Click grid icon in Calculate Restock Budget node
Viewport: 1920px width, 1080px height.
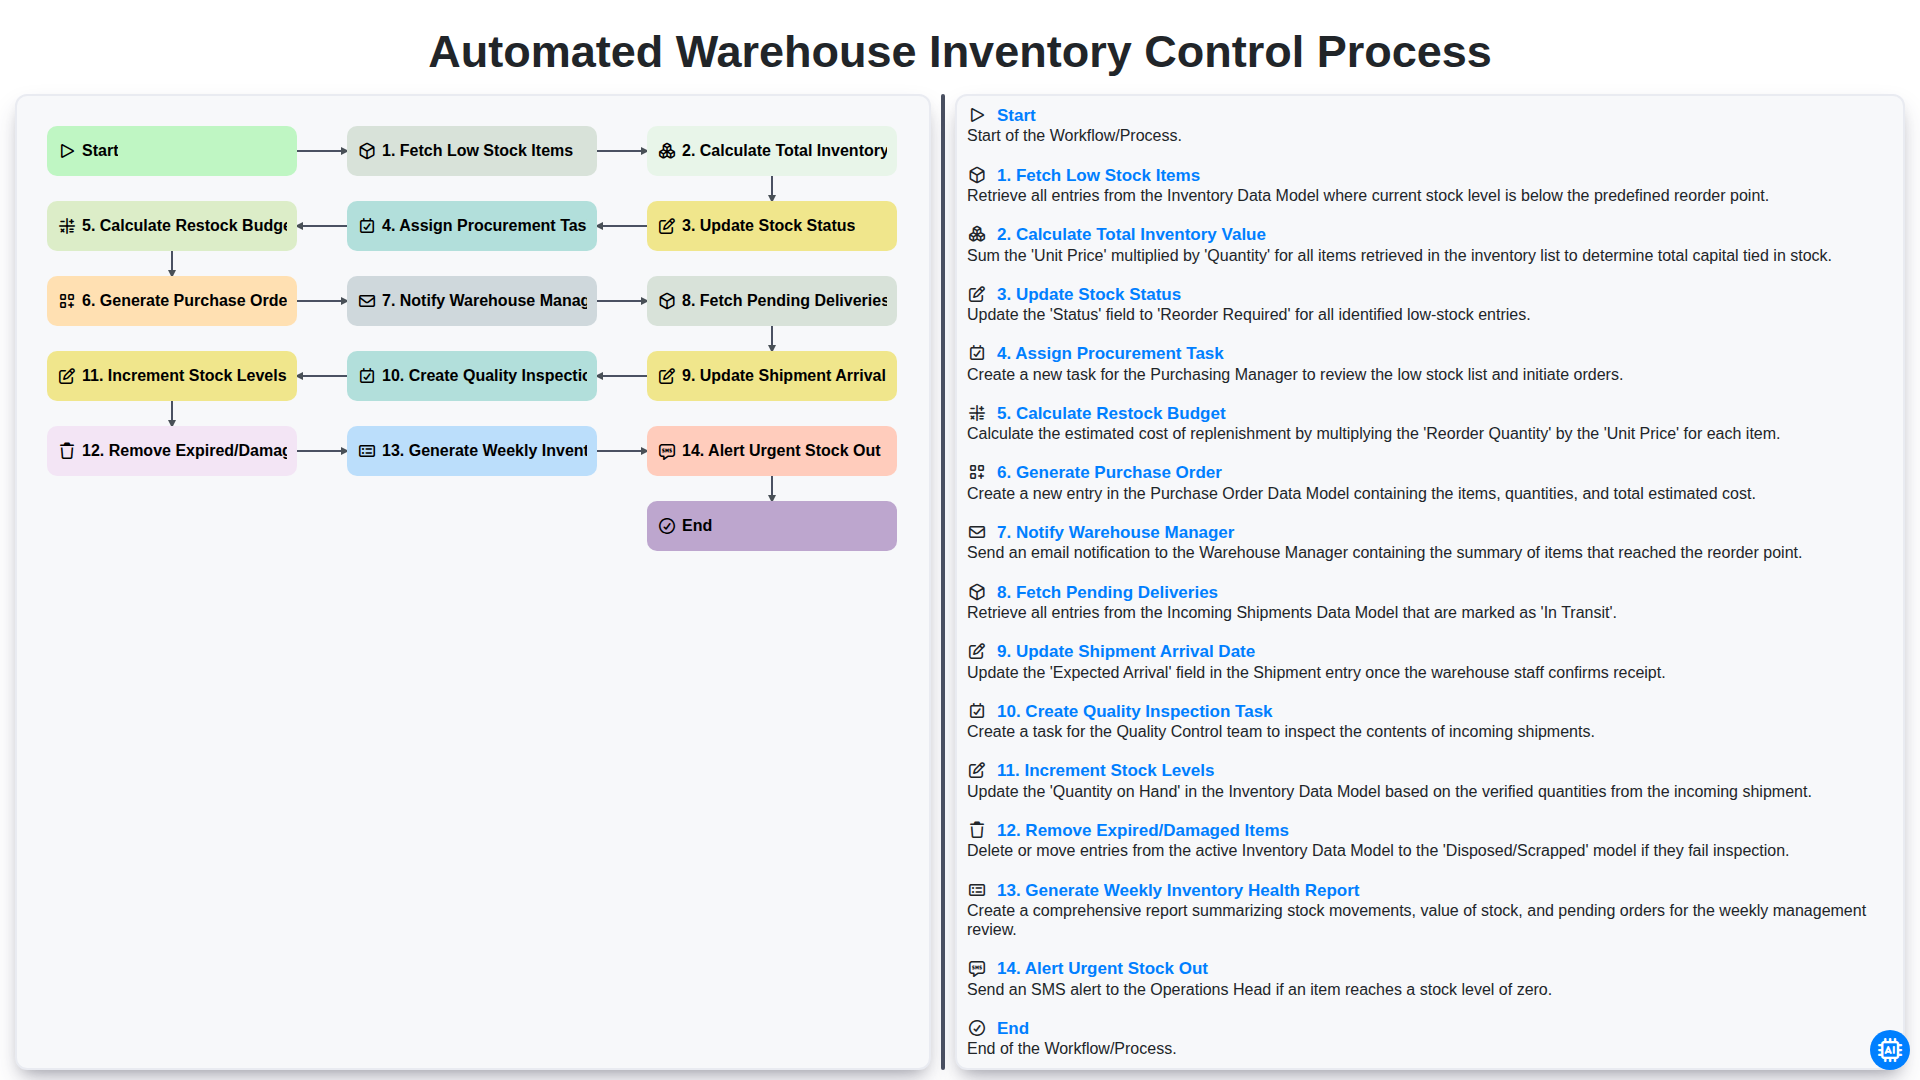[x=67, y=226]
